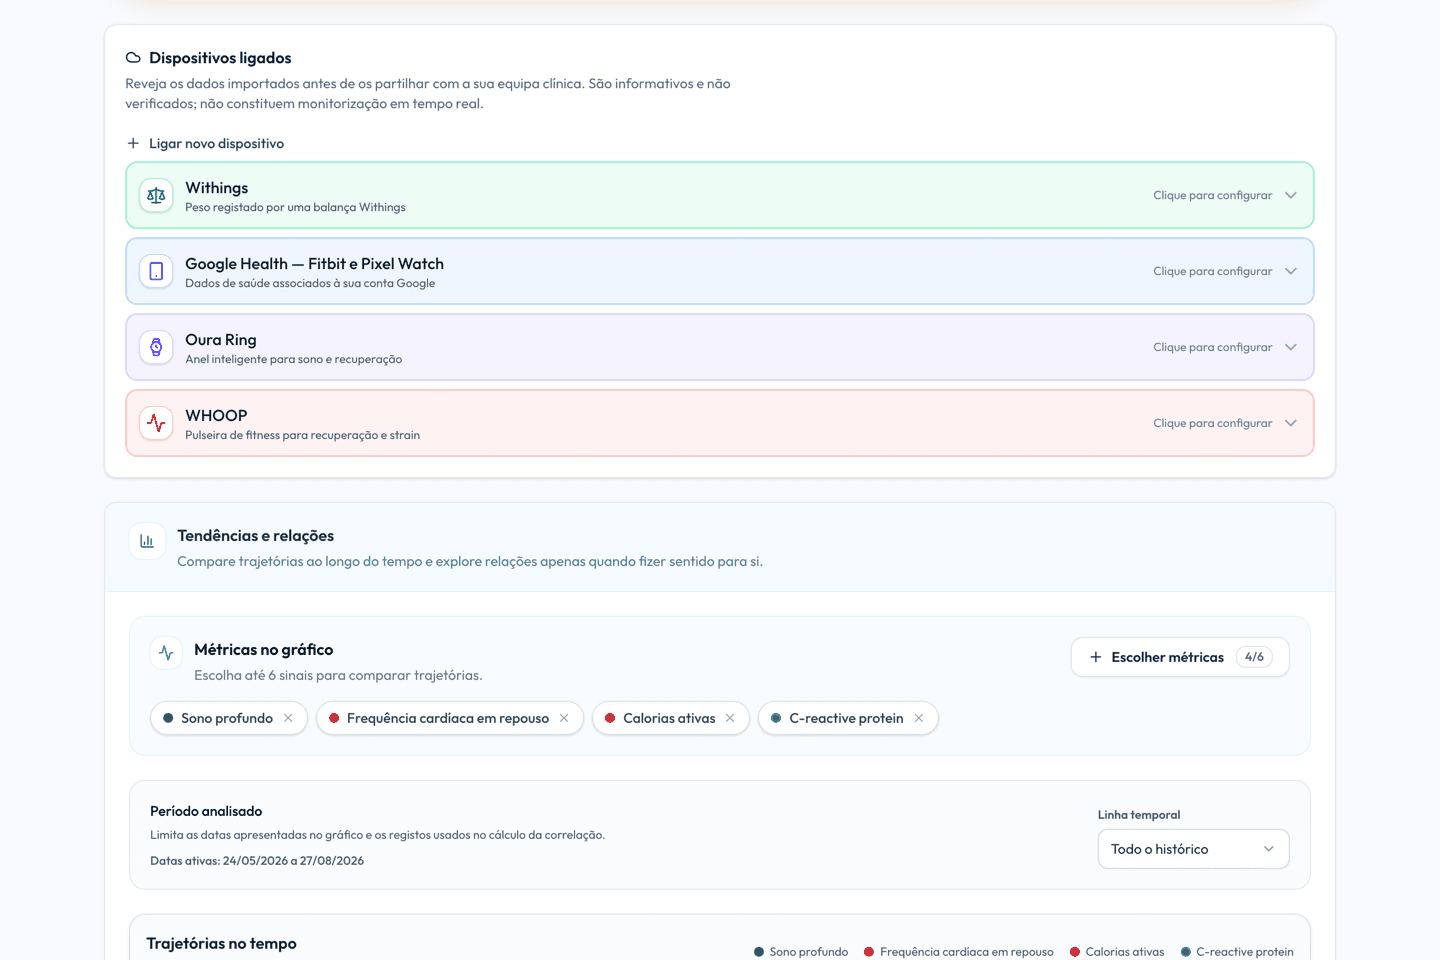This screenshot has width=1440, height=960.
Task: Click C-reactive protein legend entry in Trajetórias
Action: click(1237, 952)
